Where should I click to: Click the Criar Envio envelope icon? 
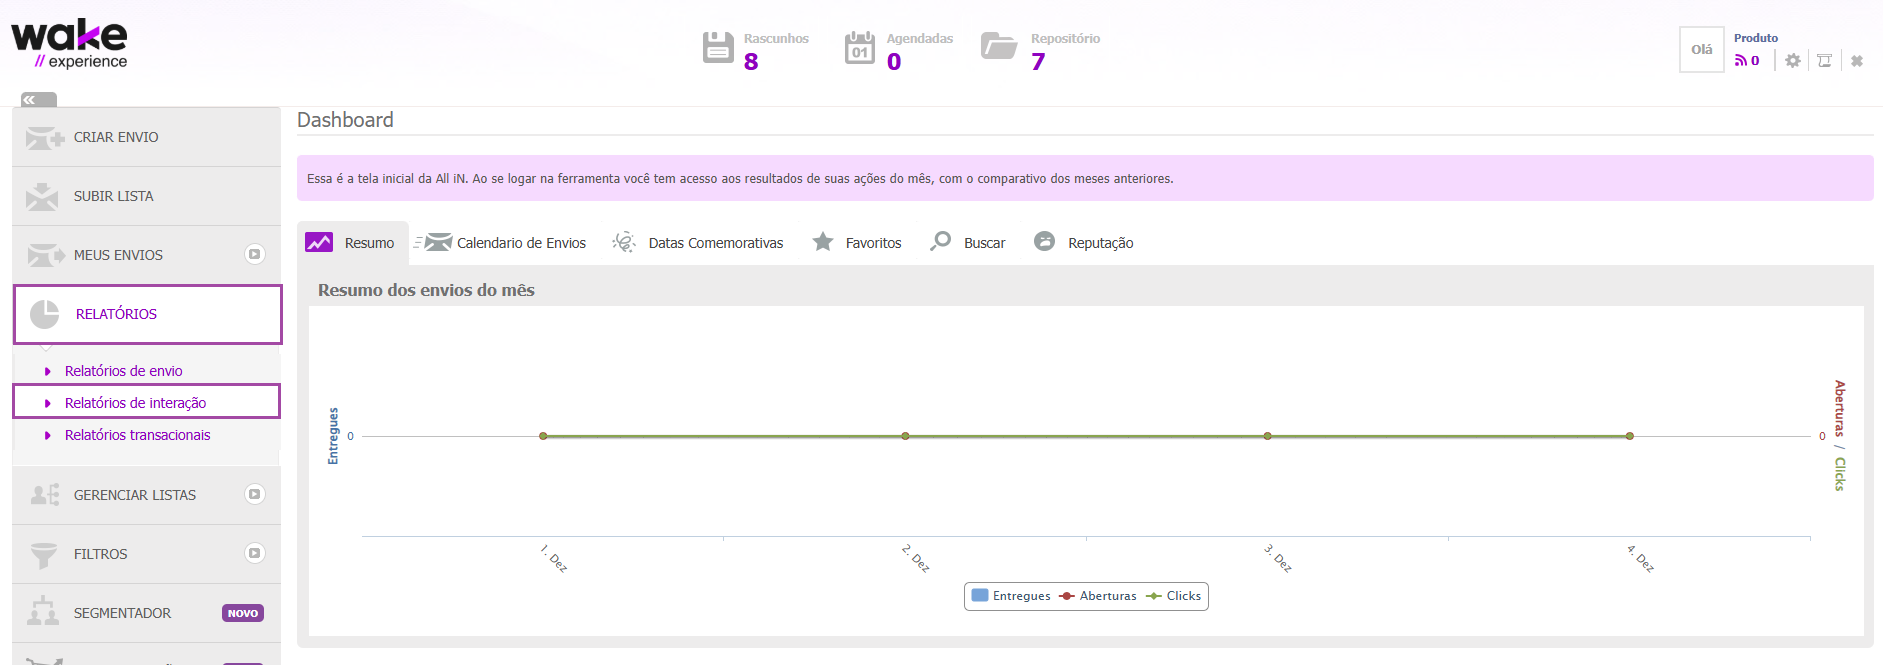(x=45, y=137)
